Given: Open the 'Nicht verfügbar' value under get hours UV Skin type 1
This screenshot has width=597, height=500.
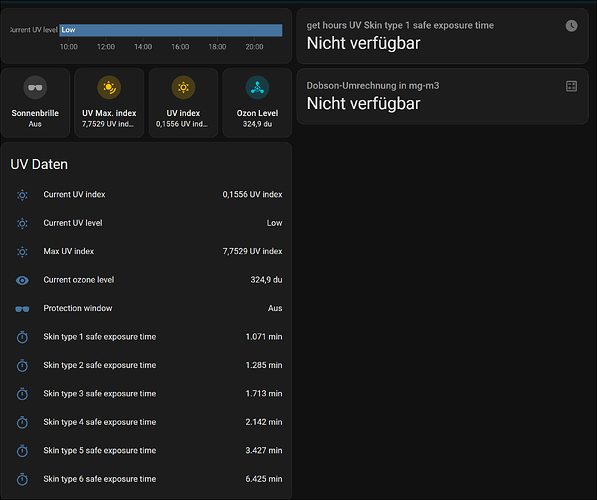Looking at the screenshot, I should pyautogui.click(x=364, y=43).
